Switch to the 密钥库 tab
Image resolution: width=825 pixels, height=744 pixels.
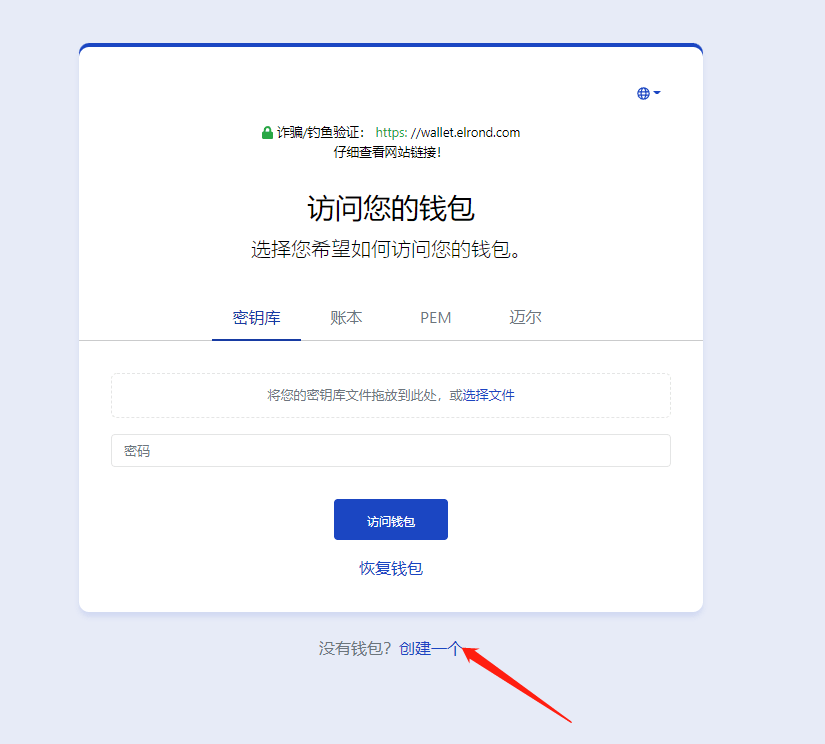(x=256, y=318)
